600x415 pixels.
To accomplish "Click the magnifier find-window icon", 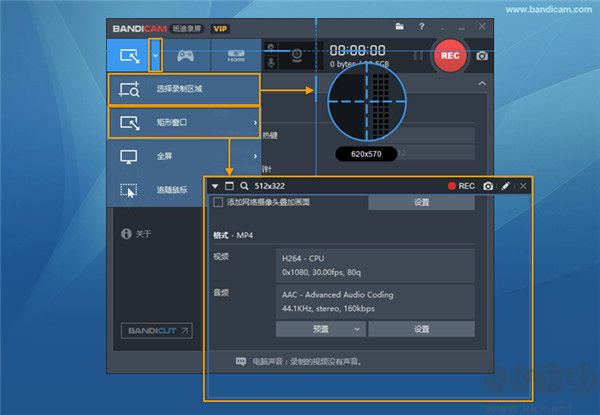I will point(244,186).
